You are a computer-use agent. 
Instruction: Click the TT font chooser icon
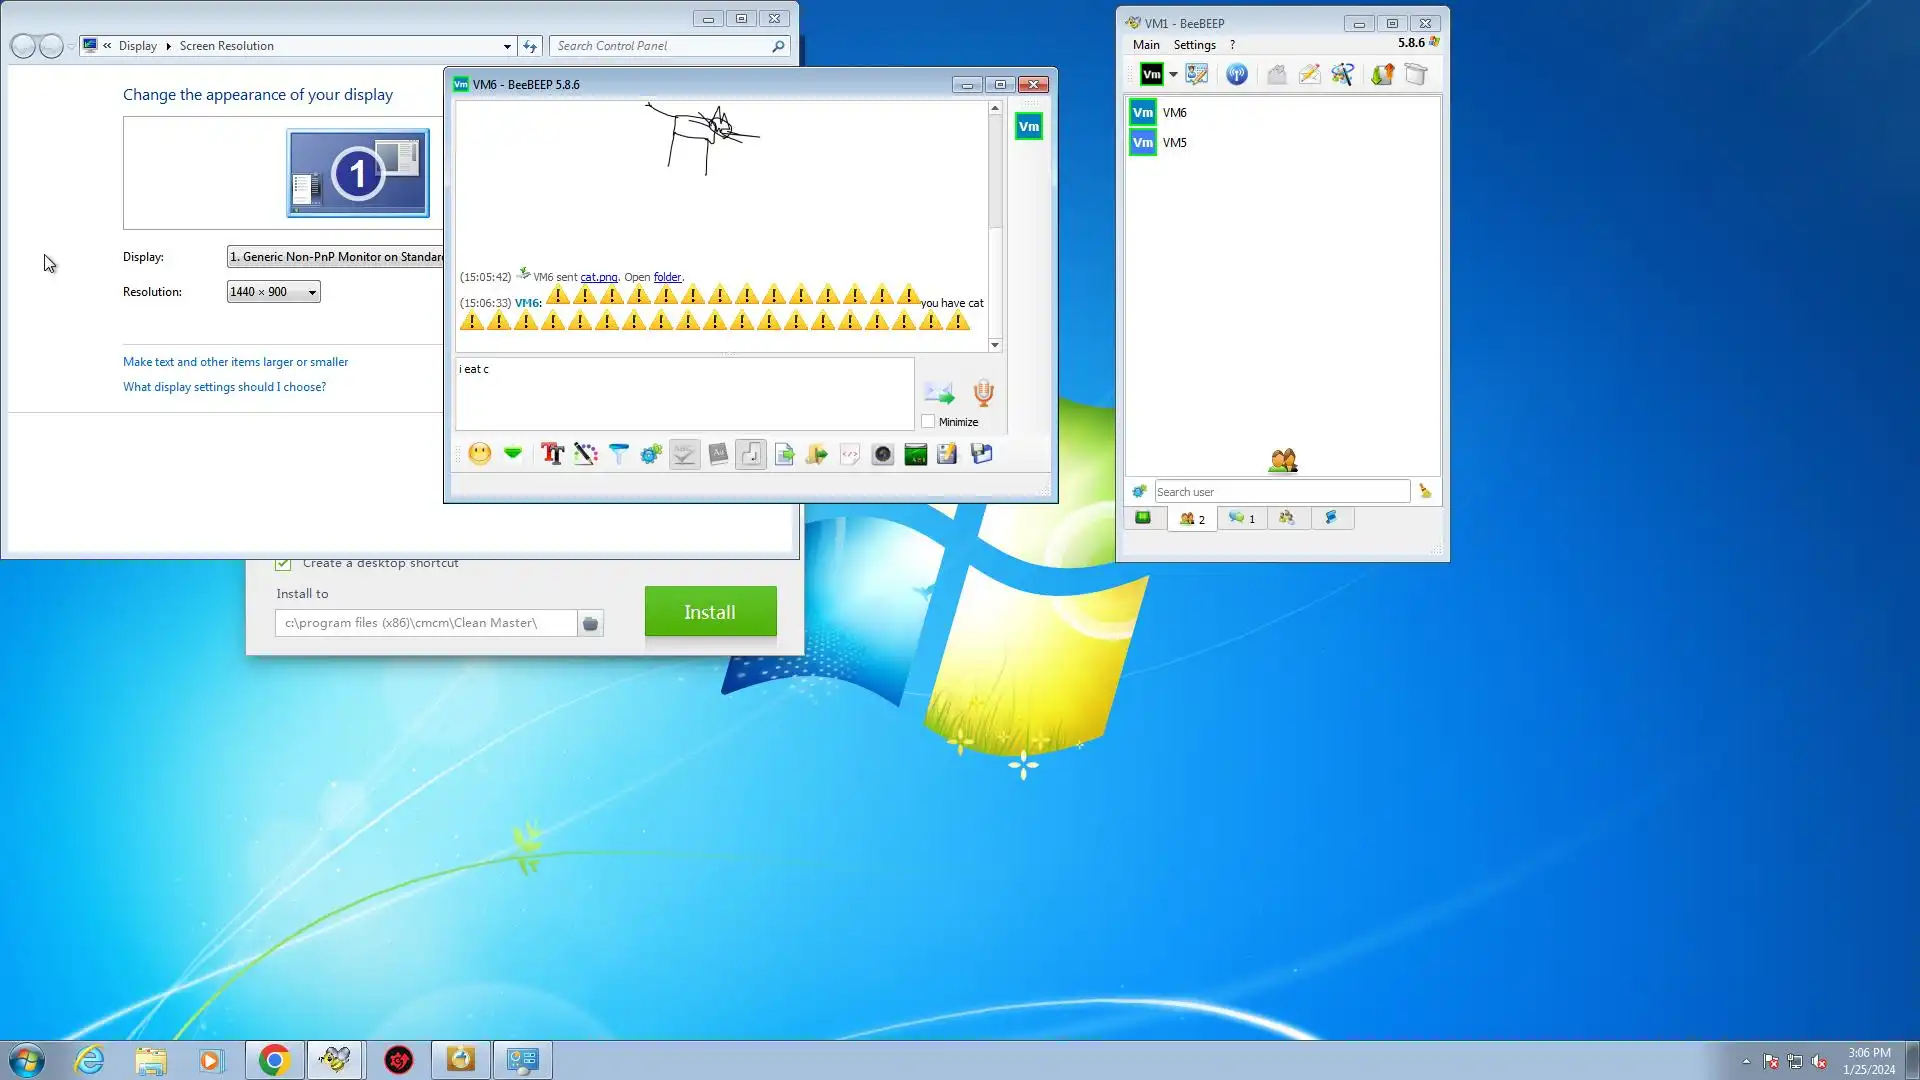coord(552,454)
